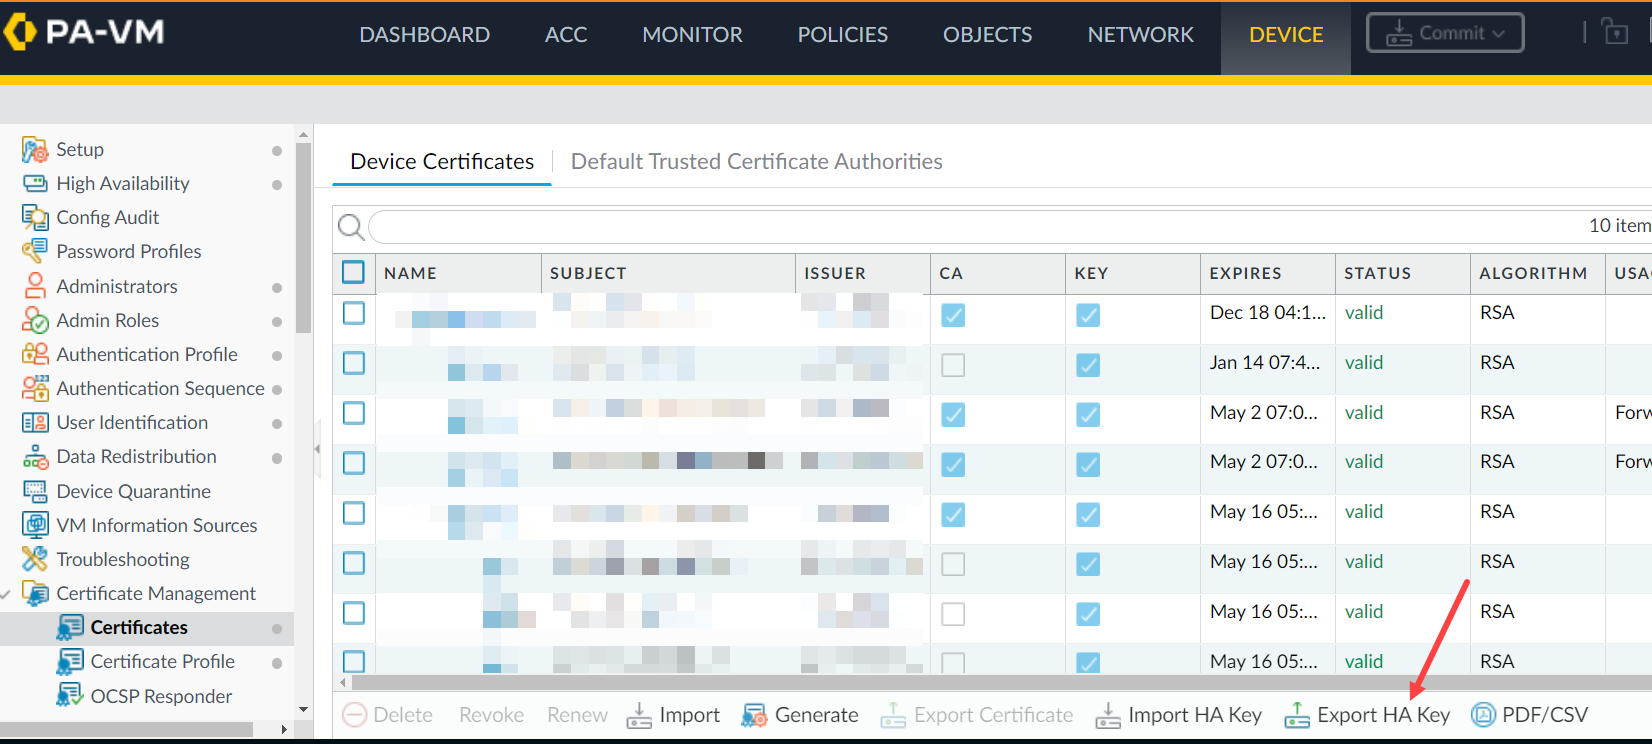Open the Commit dropdown
This screenshot has width=1652, height=744.
coord(1445,33)
